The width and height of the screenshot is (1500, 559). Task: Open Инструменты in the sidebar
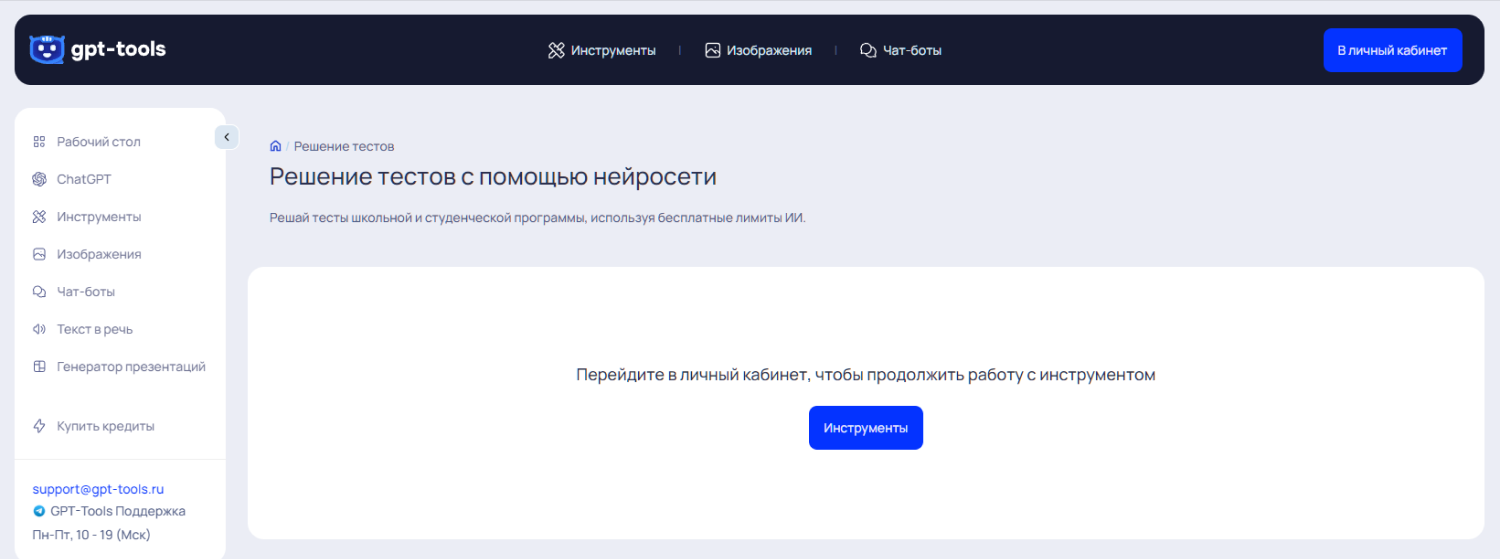pyautogui.click(x=99, y=217)
